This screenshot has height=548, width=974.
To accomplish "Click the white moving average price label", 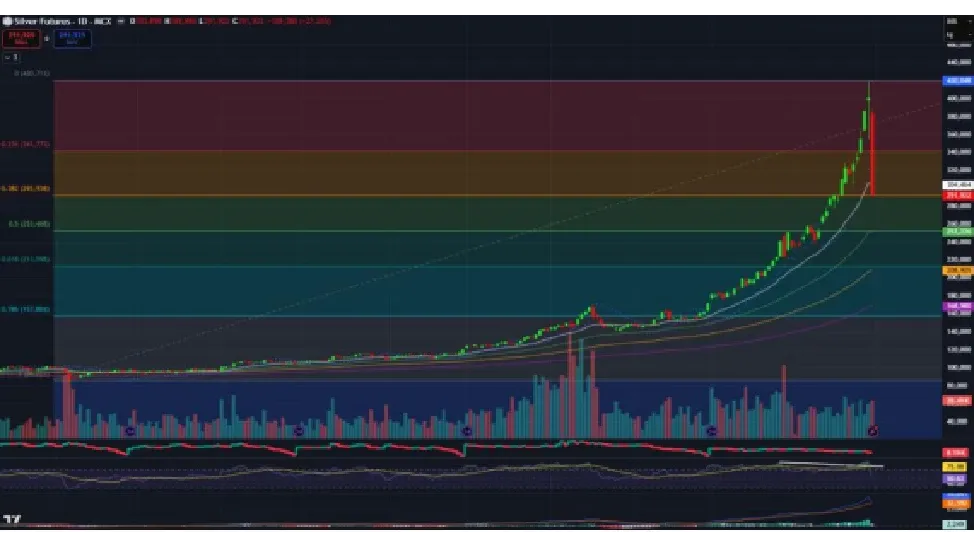I will tap(957, 185).
